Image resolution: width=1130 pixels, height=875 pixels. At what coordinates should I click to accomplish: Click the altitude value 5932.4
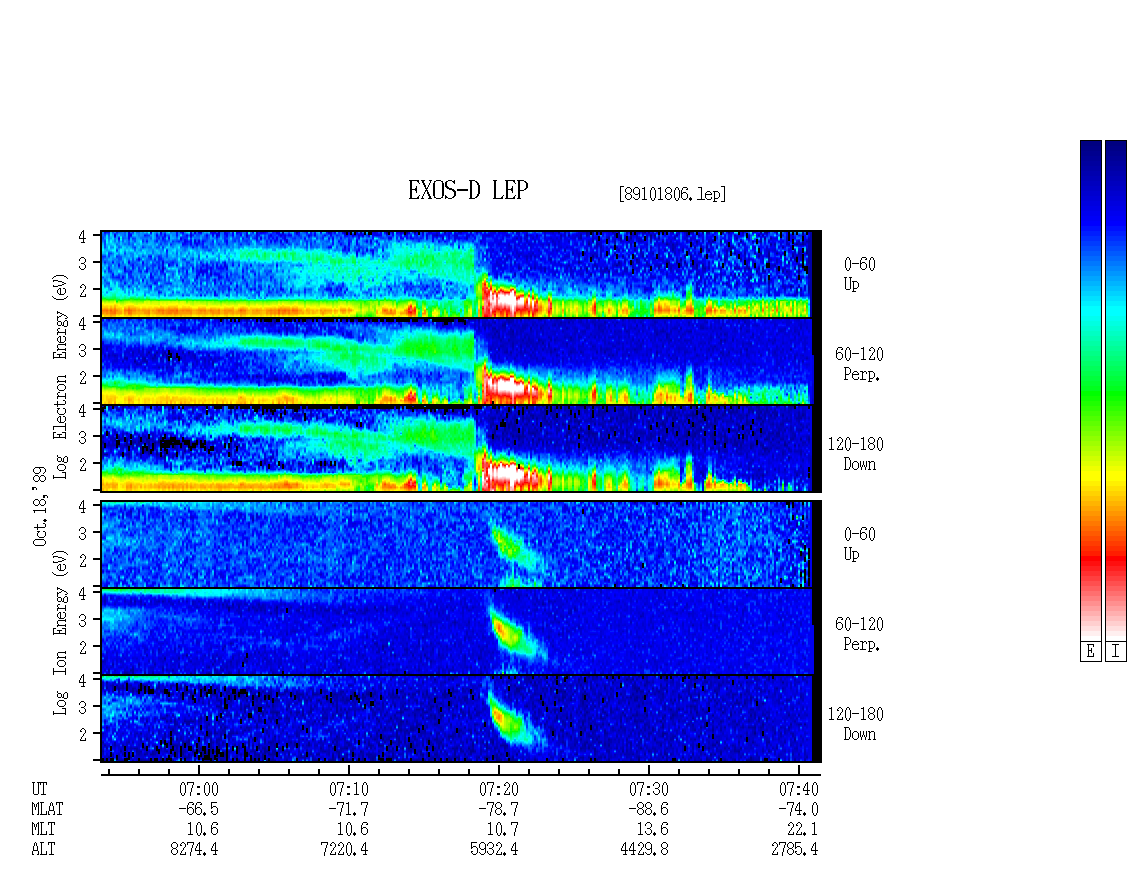point(494,850)
